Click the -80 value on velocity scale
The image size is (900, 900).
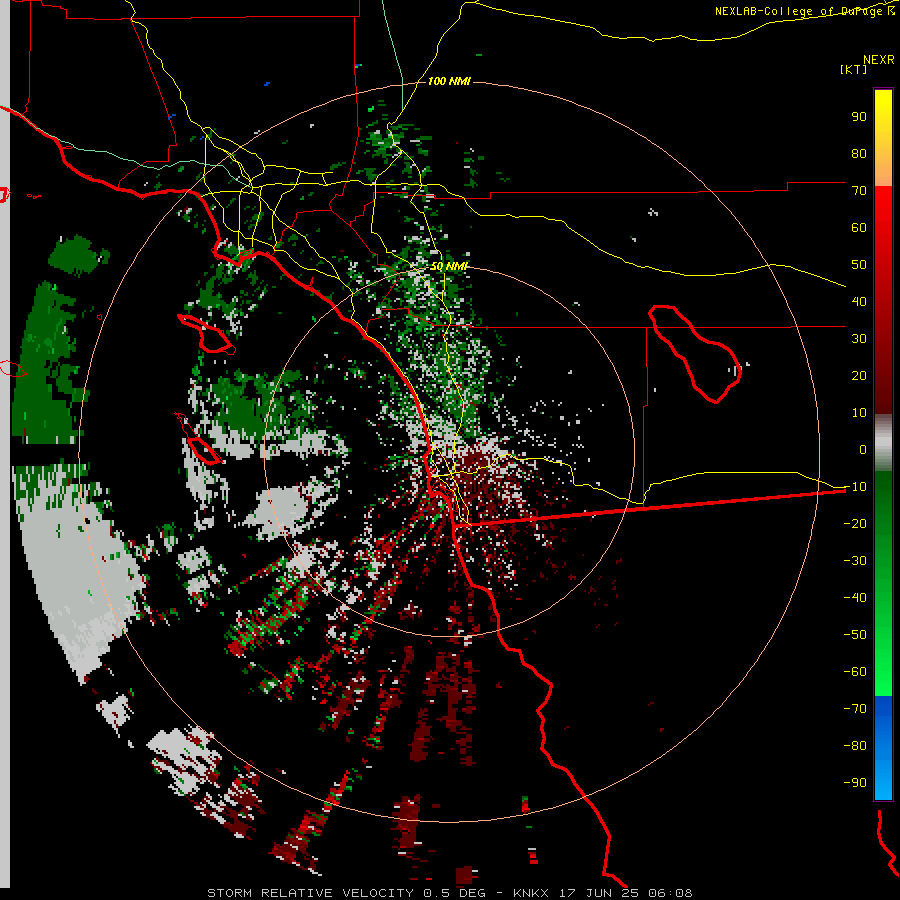pos(855,746)
